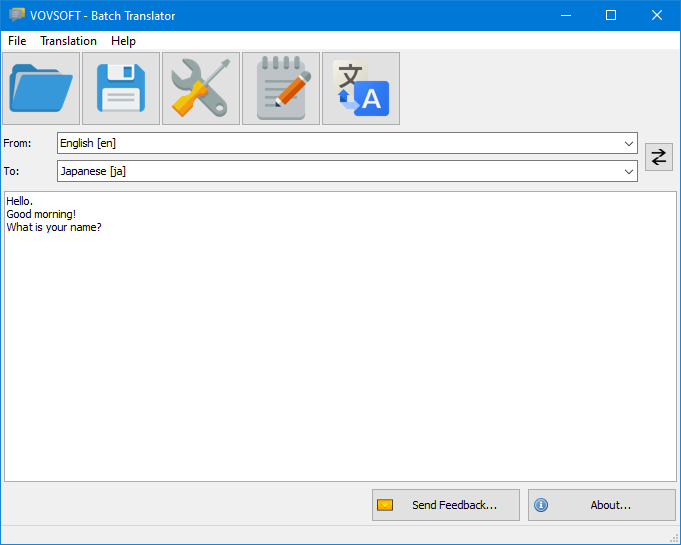Viewport: 681px width, 545px height.
Task: Click the notepad with pencil icon
Action: (281, 89)
